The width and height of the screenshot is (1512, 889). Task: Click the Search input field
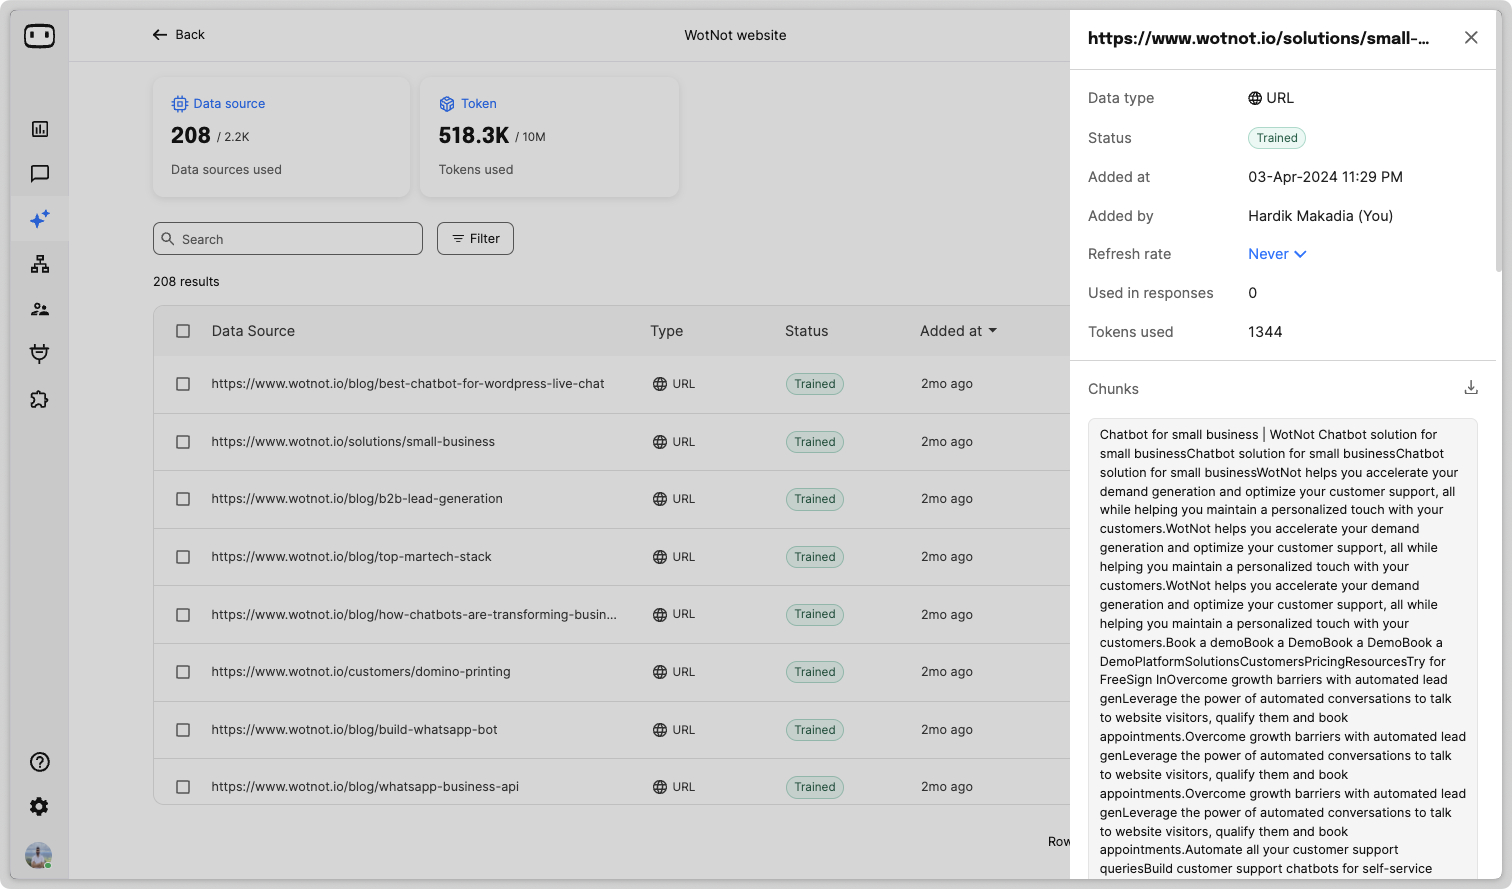point(288,239)
